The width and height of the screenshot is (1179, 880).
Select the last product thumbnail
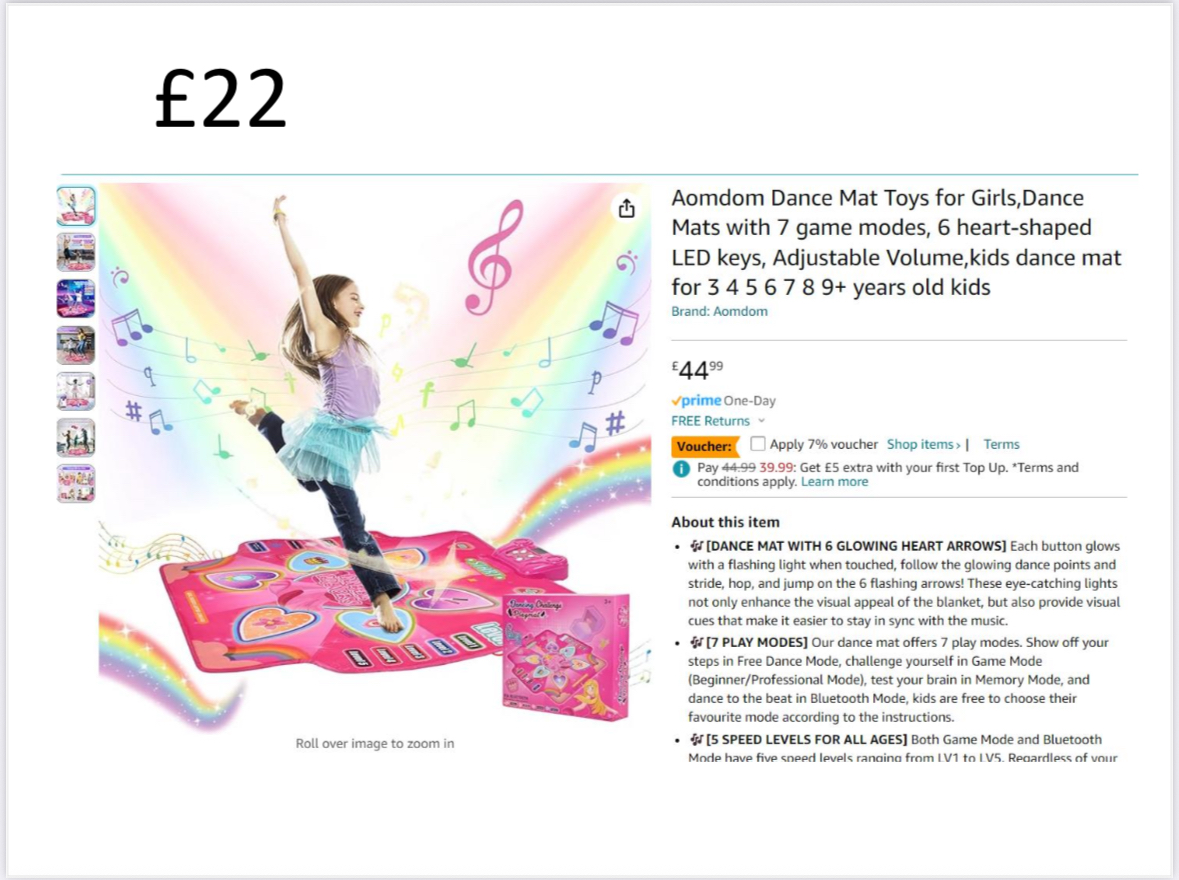[76, 483]
